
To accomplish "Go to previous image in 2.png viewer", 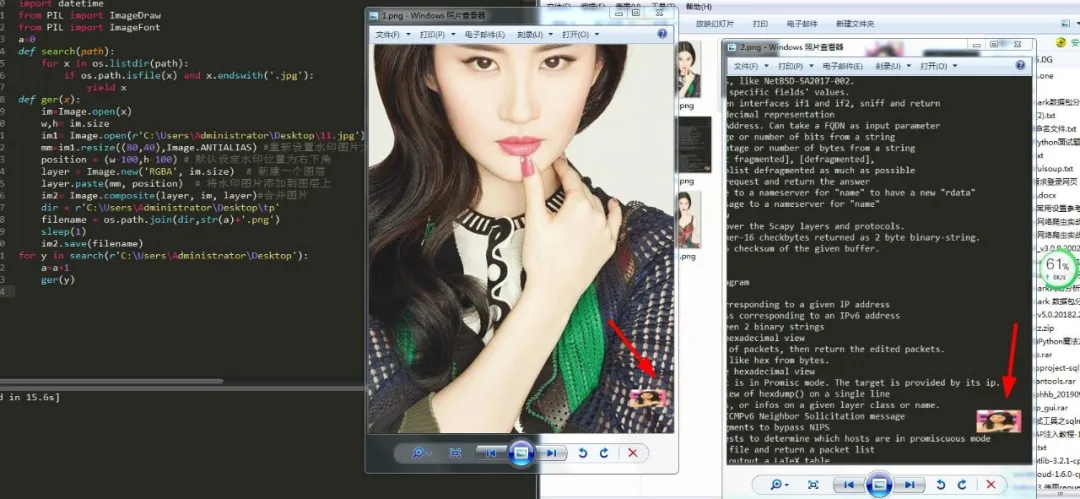I will pyautogui.click(x=850, y=485).
